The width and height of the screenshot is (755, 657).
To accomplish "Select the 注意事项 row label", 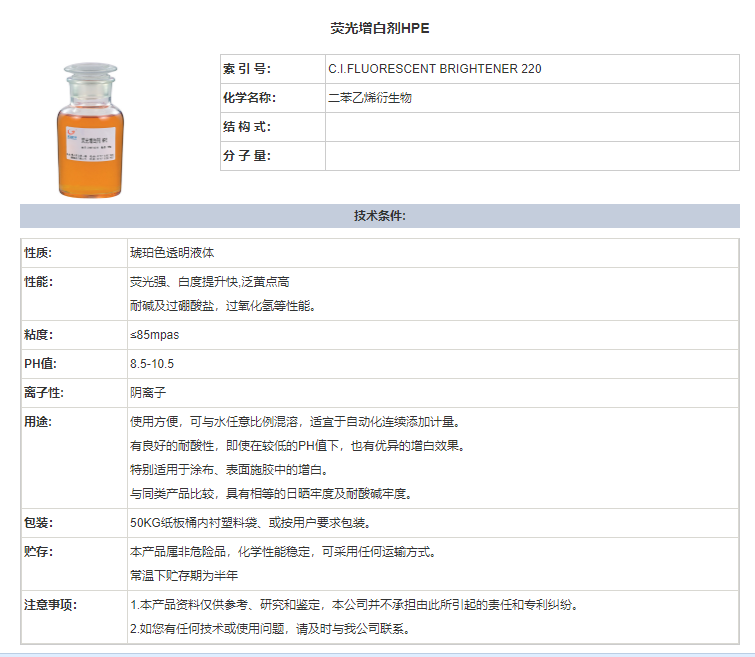I will (51, 605).
